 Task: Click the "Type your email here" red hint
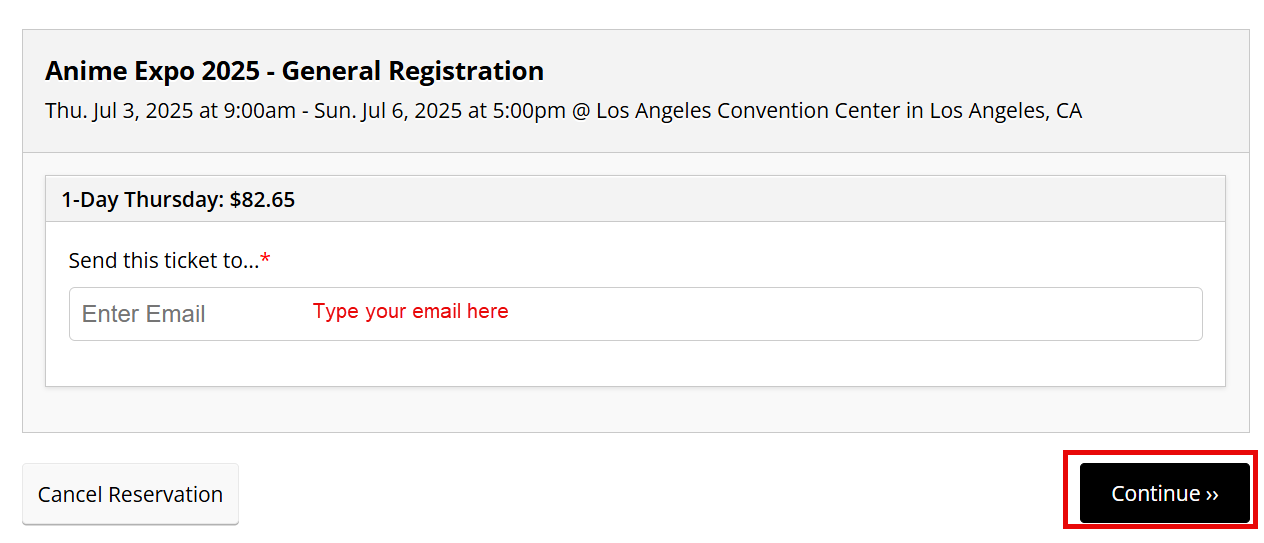pos(410,311)
